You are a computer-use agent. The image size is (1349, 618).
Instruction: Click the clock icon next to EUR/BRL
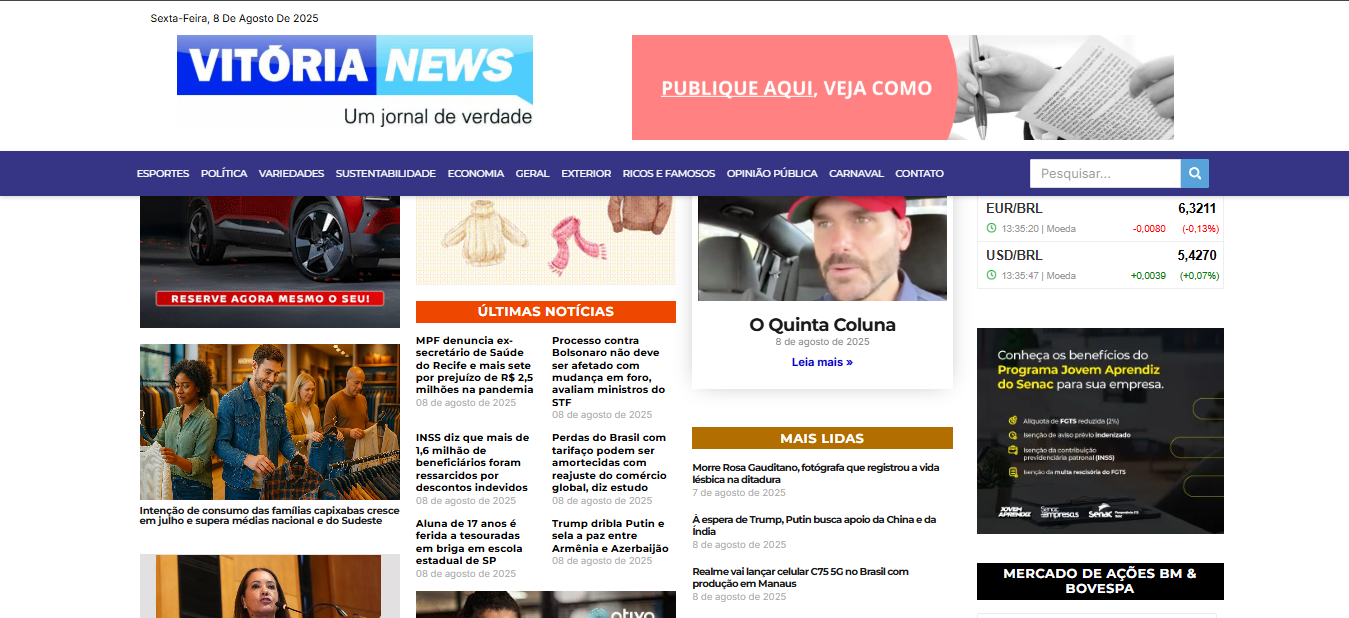tap(990, 228)
